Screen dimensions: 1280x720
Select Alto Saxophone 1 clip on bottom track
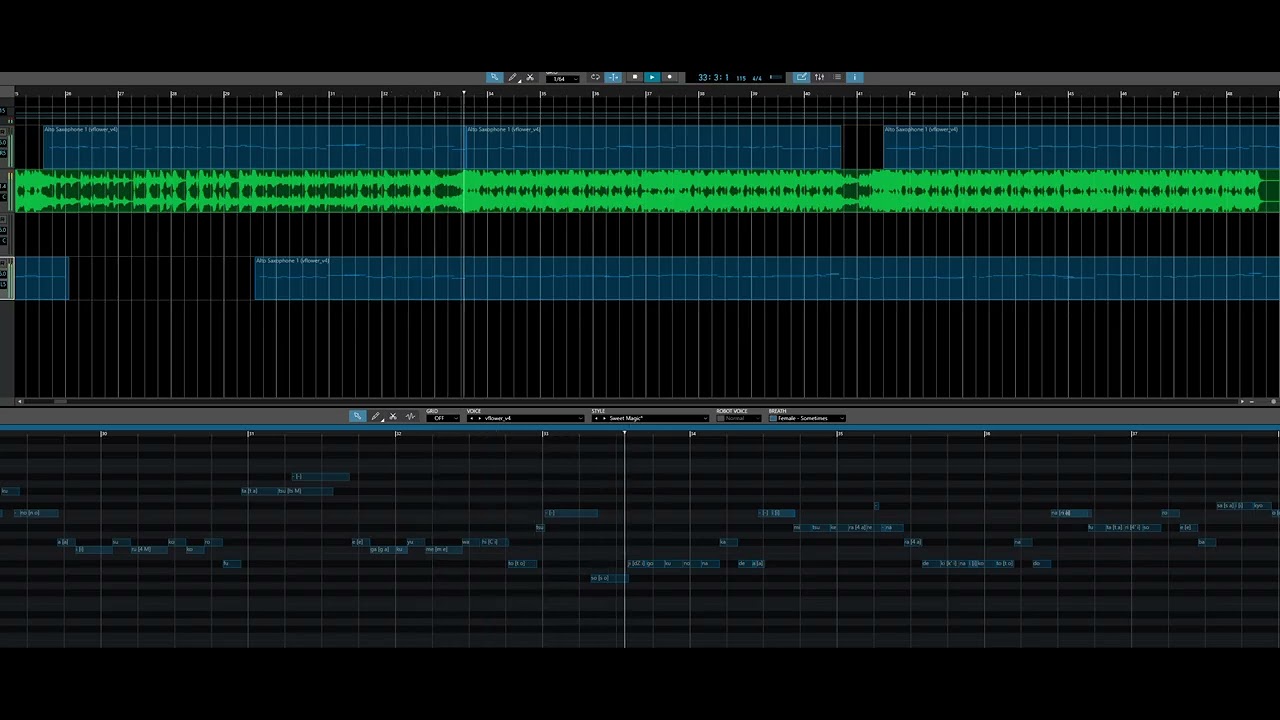pos(767,278)
